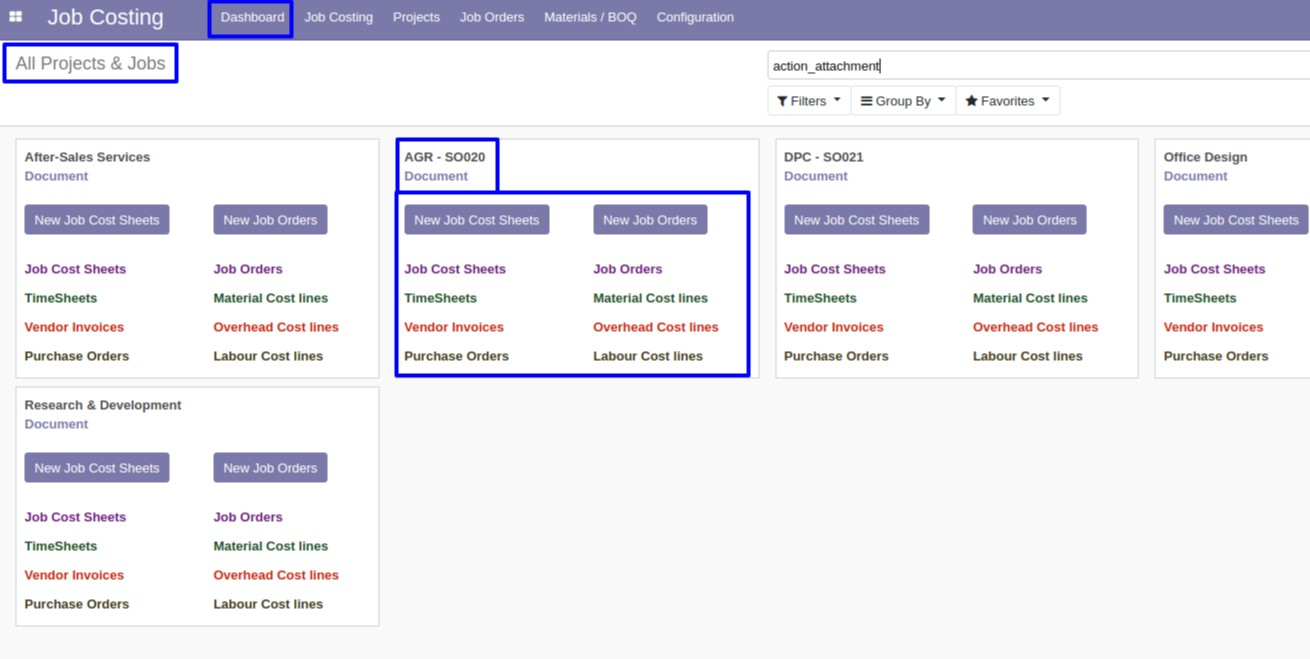Open the Job Costing menu item
Screen dimensions: 1310x659
tap(338, 17)
